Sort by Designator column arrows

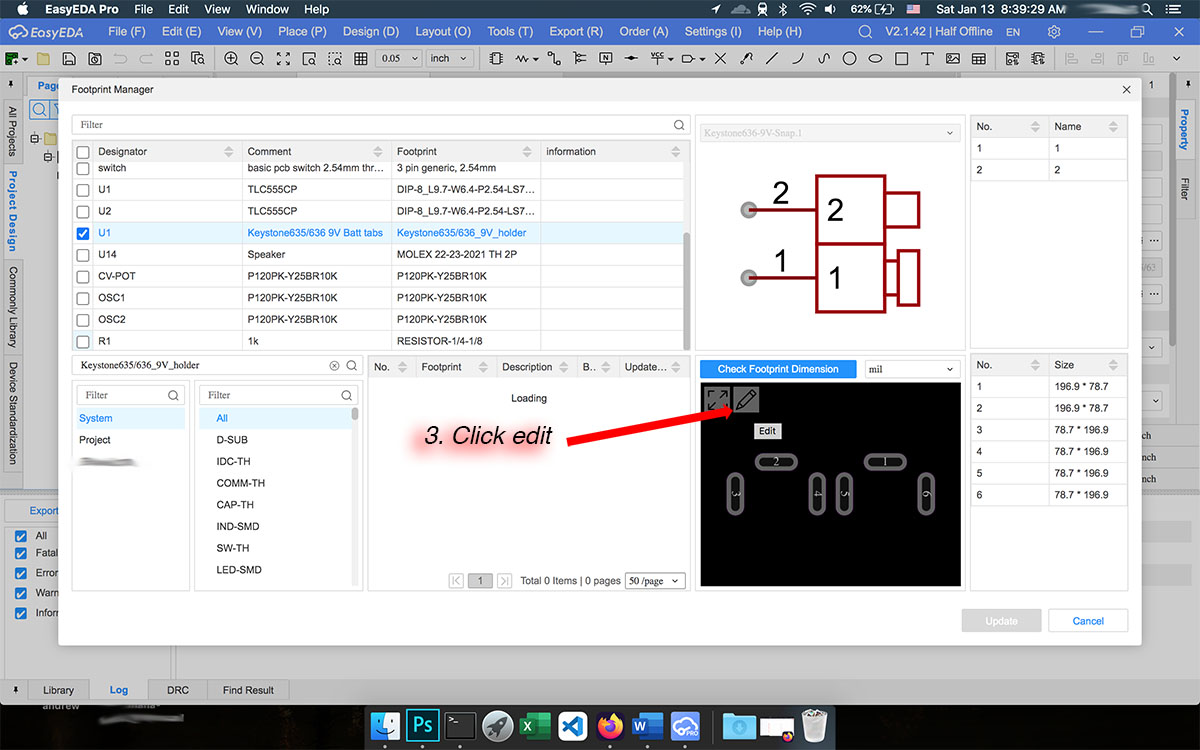(x=229, y=152)
